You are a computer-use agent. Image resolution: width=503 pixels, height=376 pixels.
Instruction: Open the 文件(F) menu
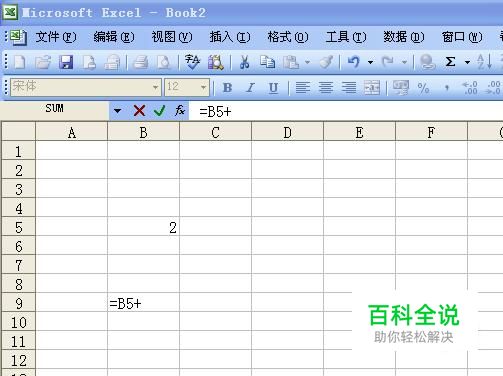(56, 37)
